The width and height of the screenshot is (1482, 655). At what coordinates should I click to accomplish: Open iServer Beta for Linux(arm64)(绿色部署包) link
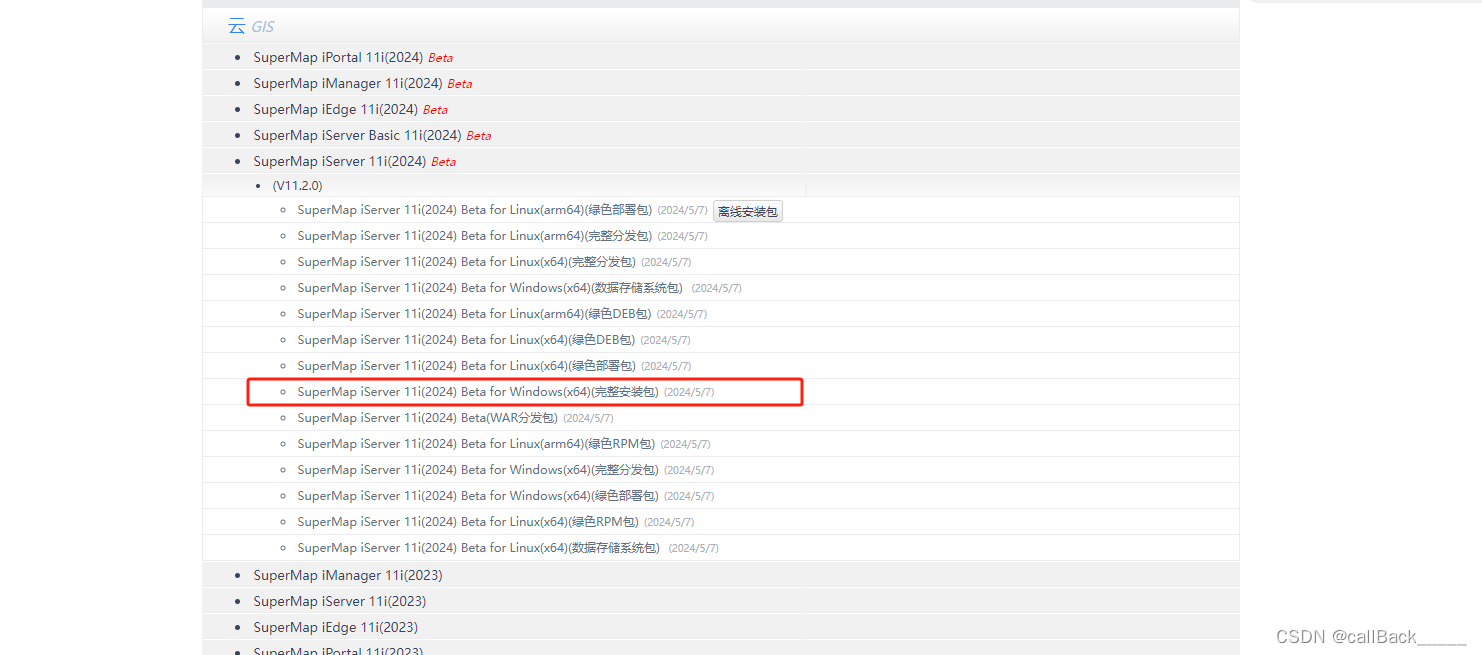tap(474, 210)
